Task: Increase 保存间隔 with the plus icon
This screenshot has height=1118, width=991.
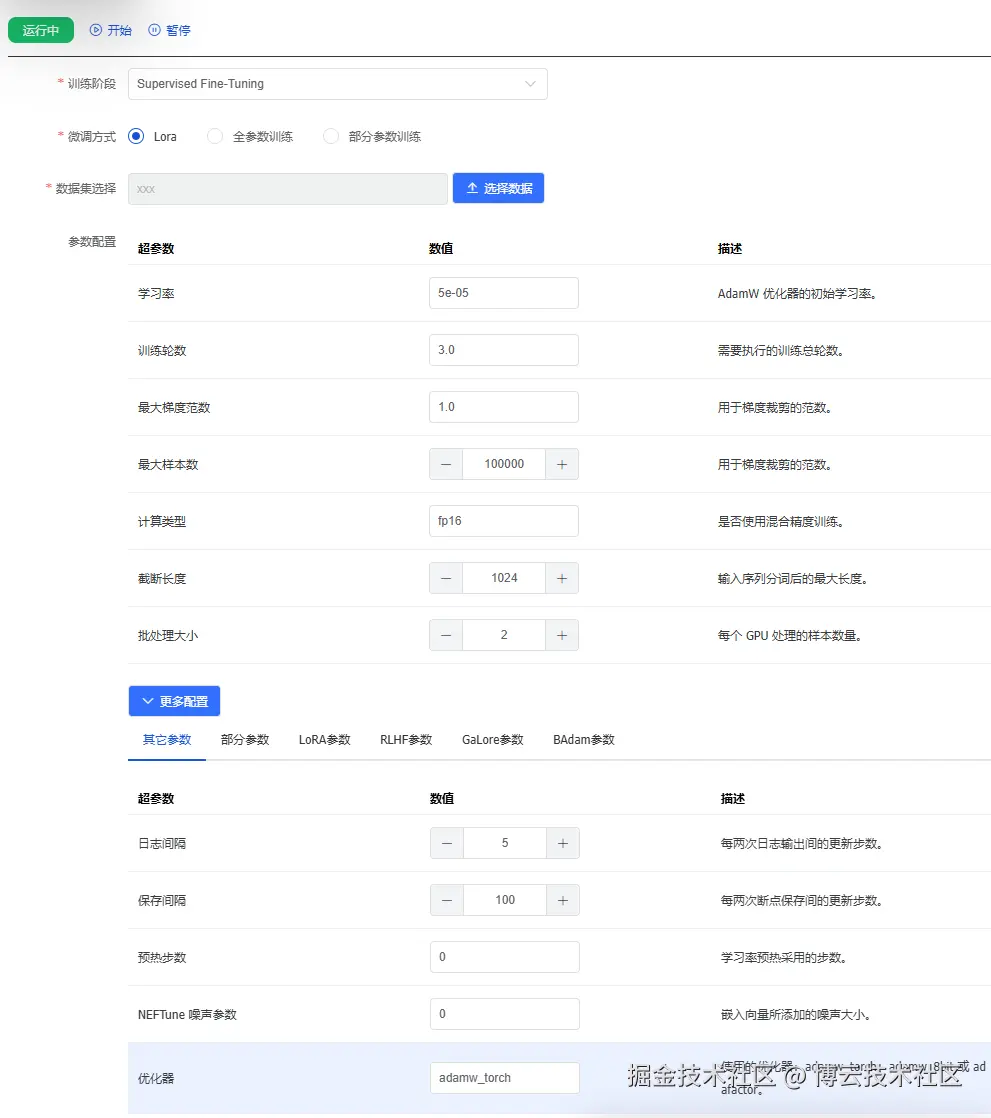Action: tap(563, 901)
